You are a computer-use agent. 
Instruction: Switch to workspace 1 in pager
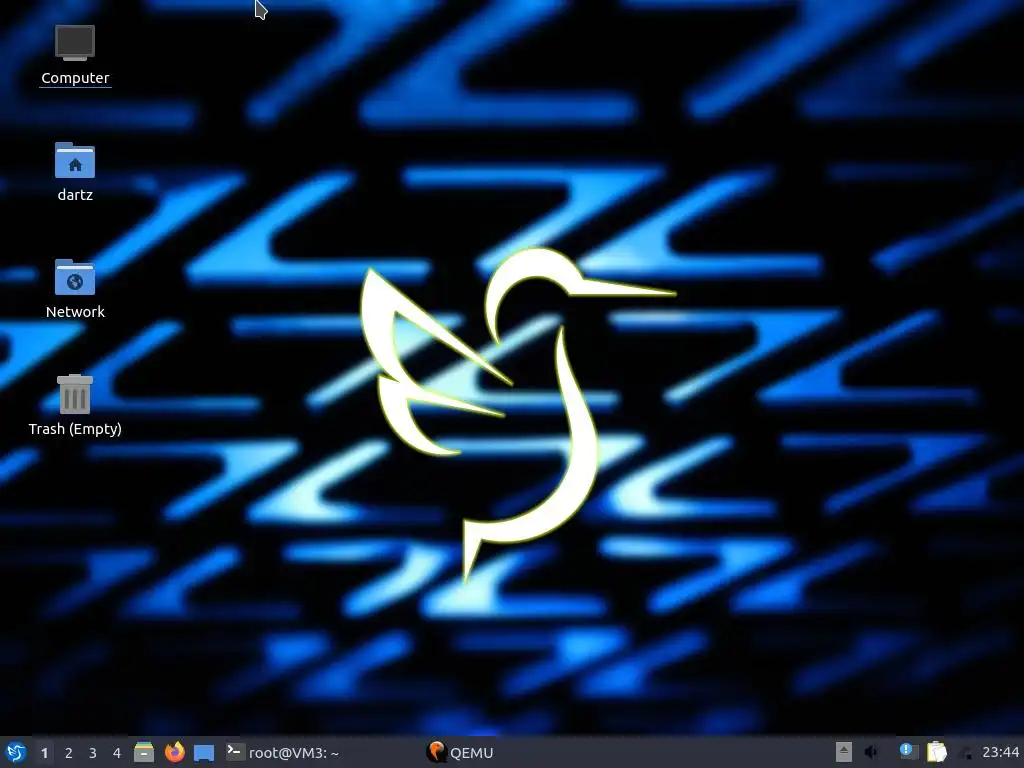point(44,753)
